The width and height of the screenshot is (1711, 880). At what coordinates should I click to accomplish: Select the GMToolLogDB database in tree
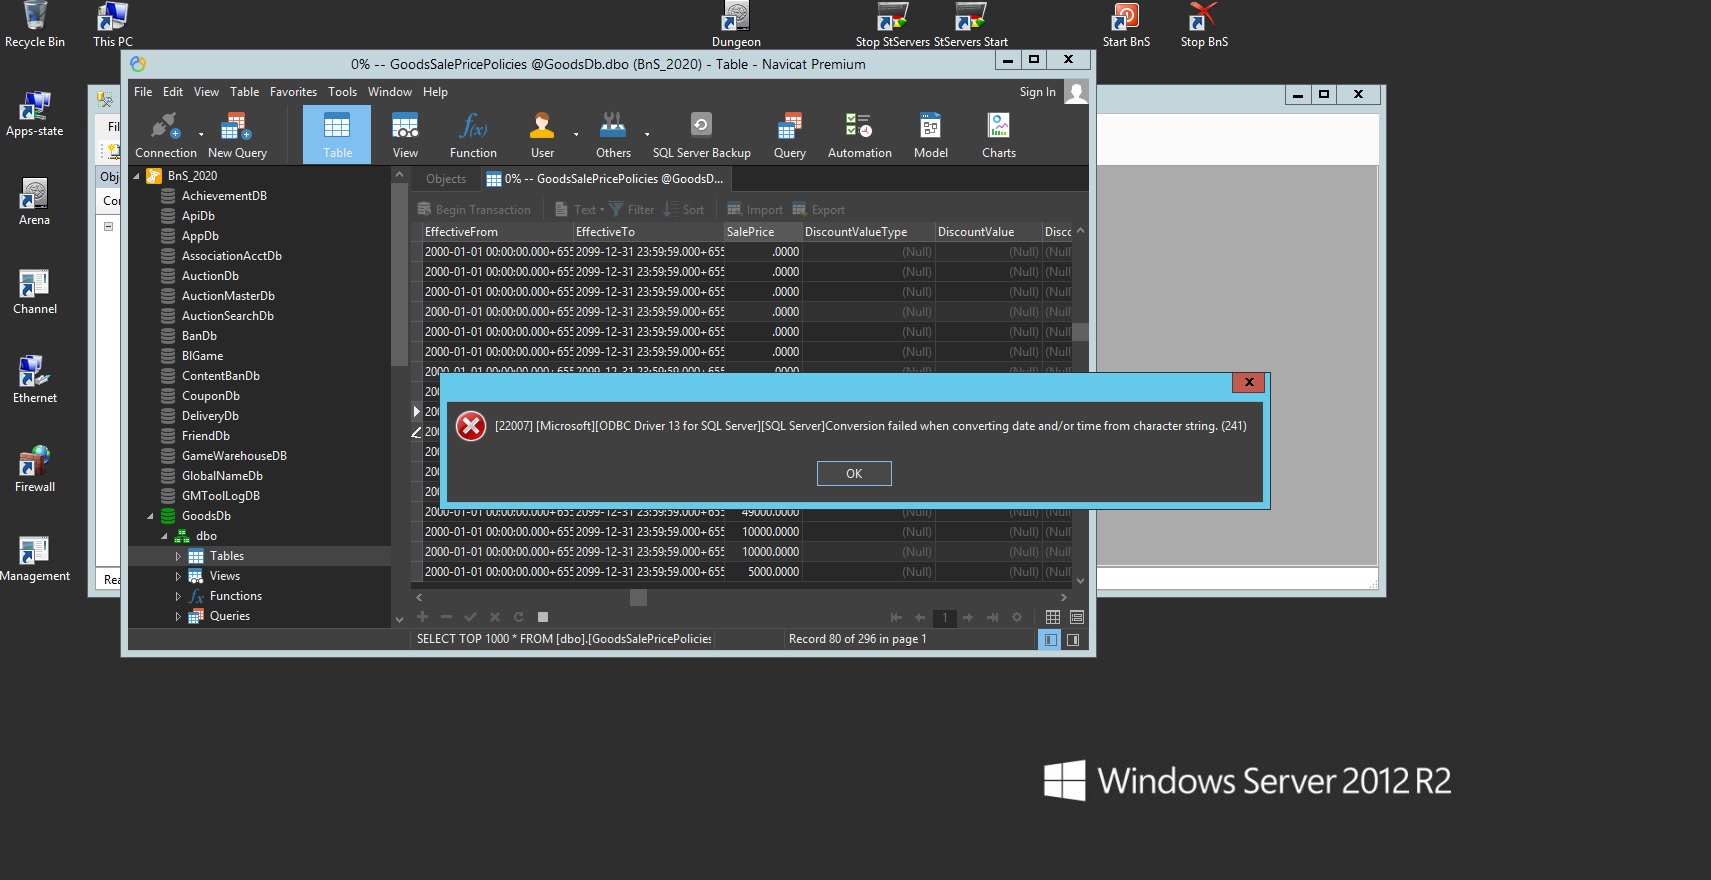221,496
